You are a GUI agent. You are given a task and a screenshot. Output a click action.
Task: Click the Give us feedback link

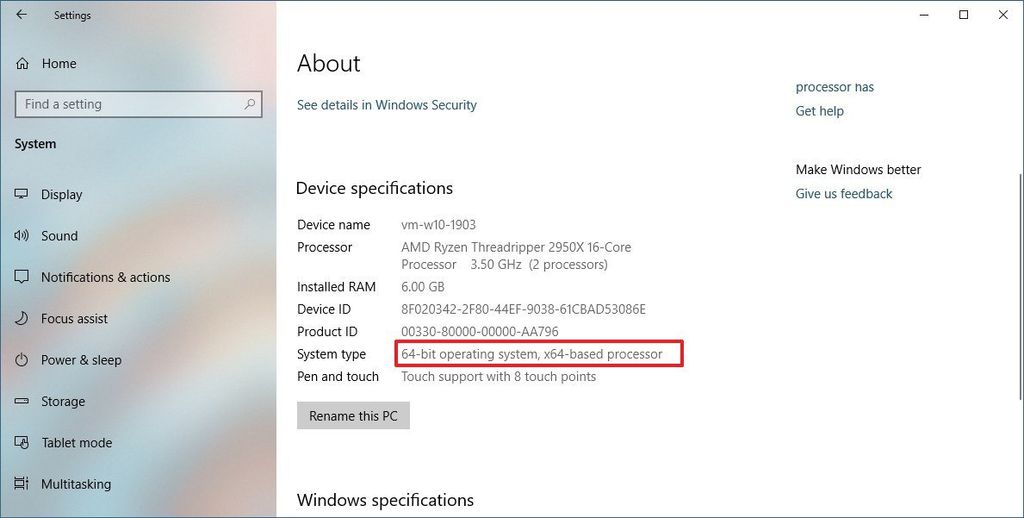(844, 194)
